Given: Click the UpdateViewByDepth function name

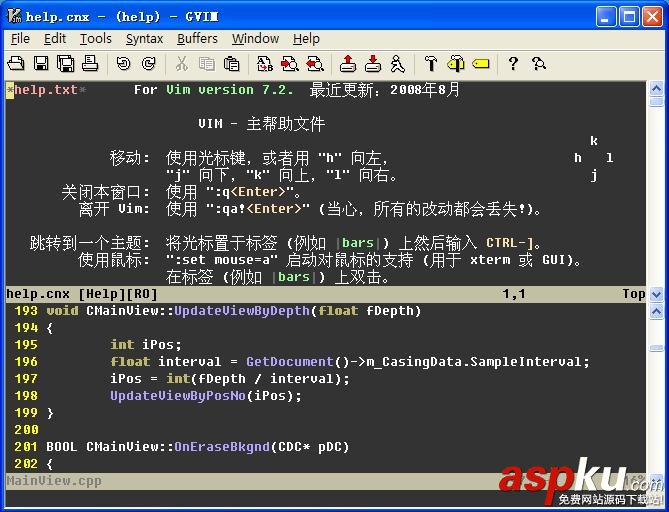Looking at the screenshot, I should (x=242, y=311).
